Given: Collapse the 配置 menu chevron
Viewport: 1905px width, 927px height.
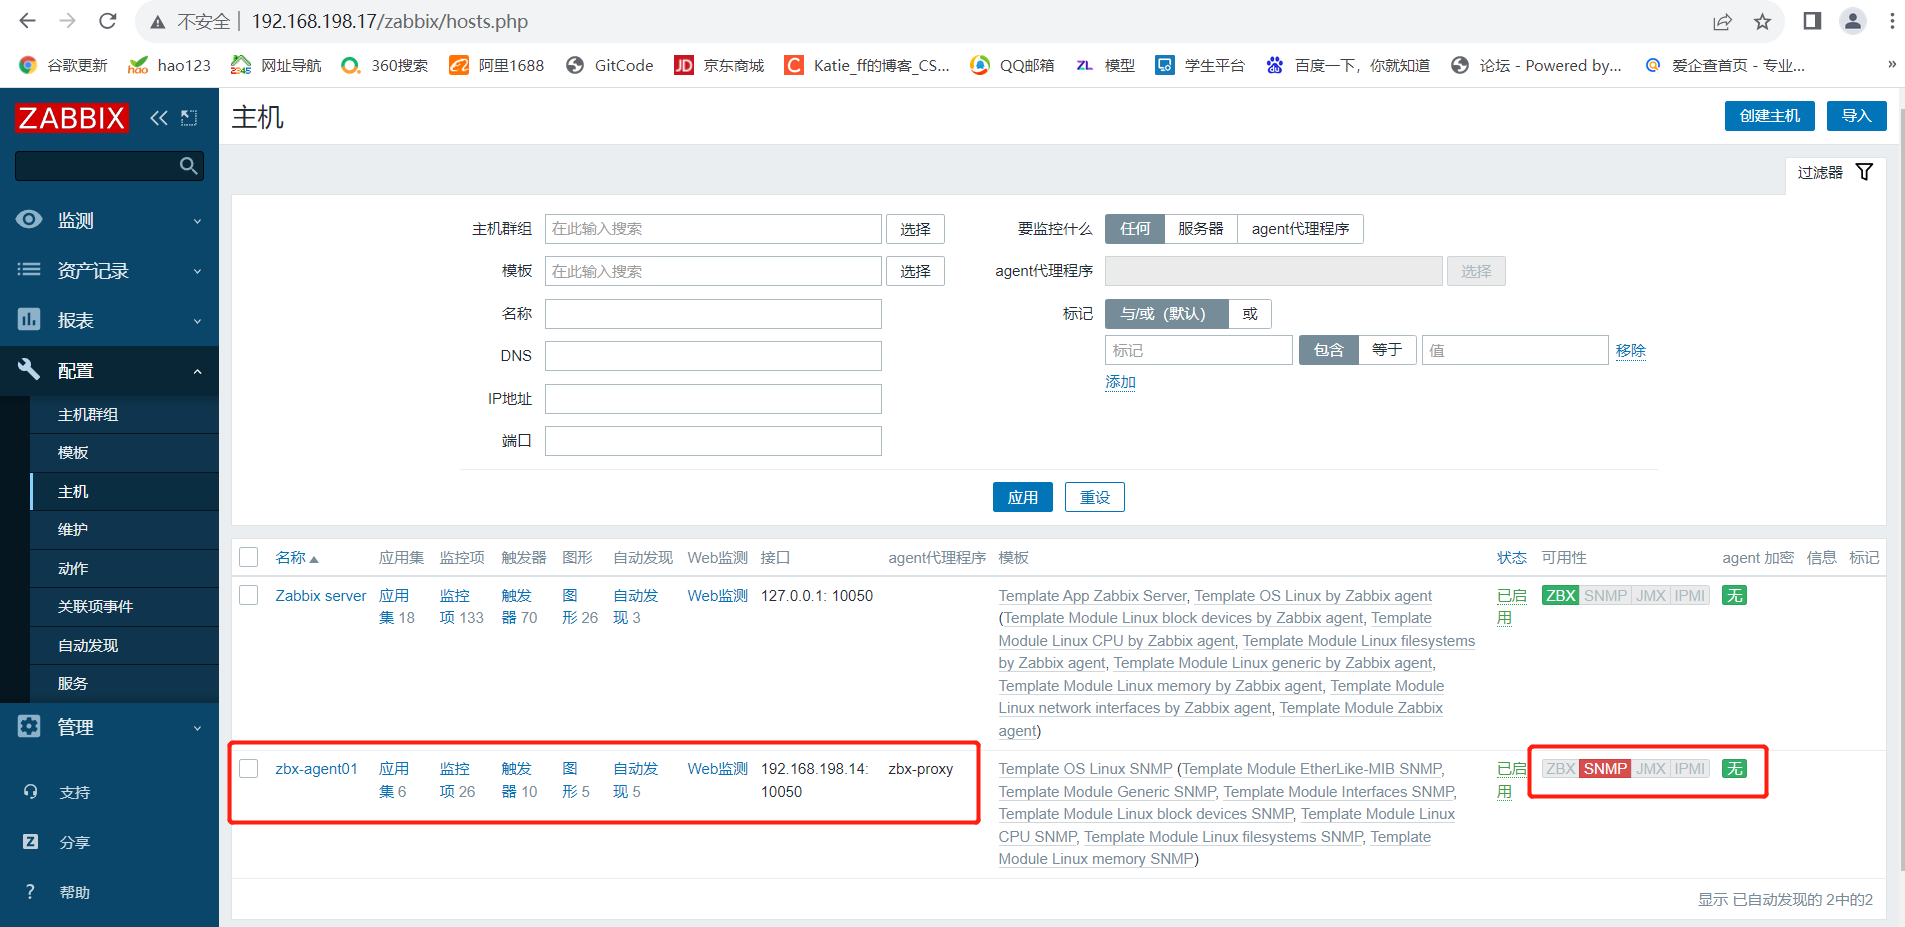Looking at the screenshot, I should tap(197, 371).
